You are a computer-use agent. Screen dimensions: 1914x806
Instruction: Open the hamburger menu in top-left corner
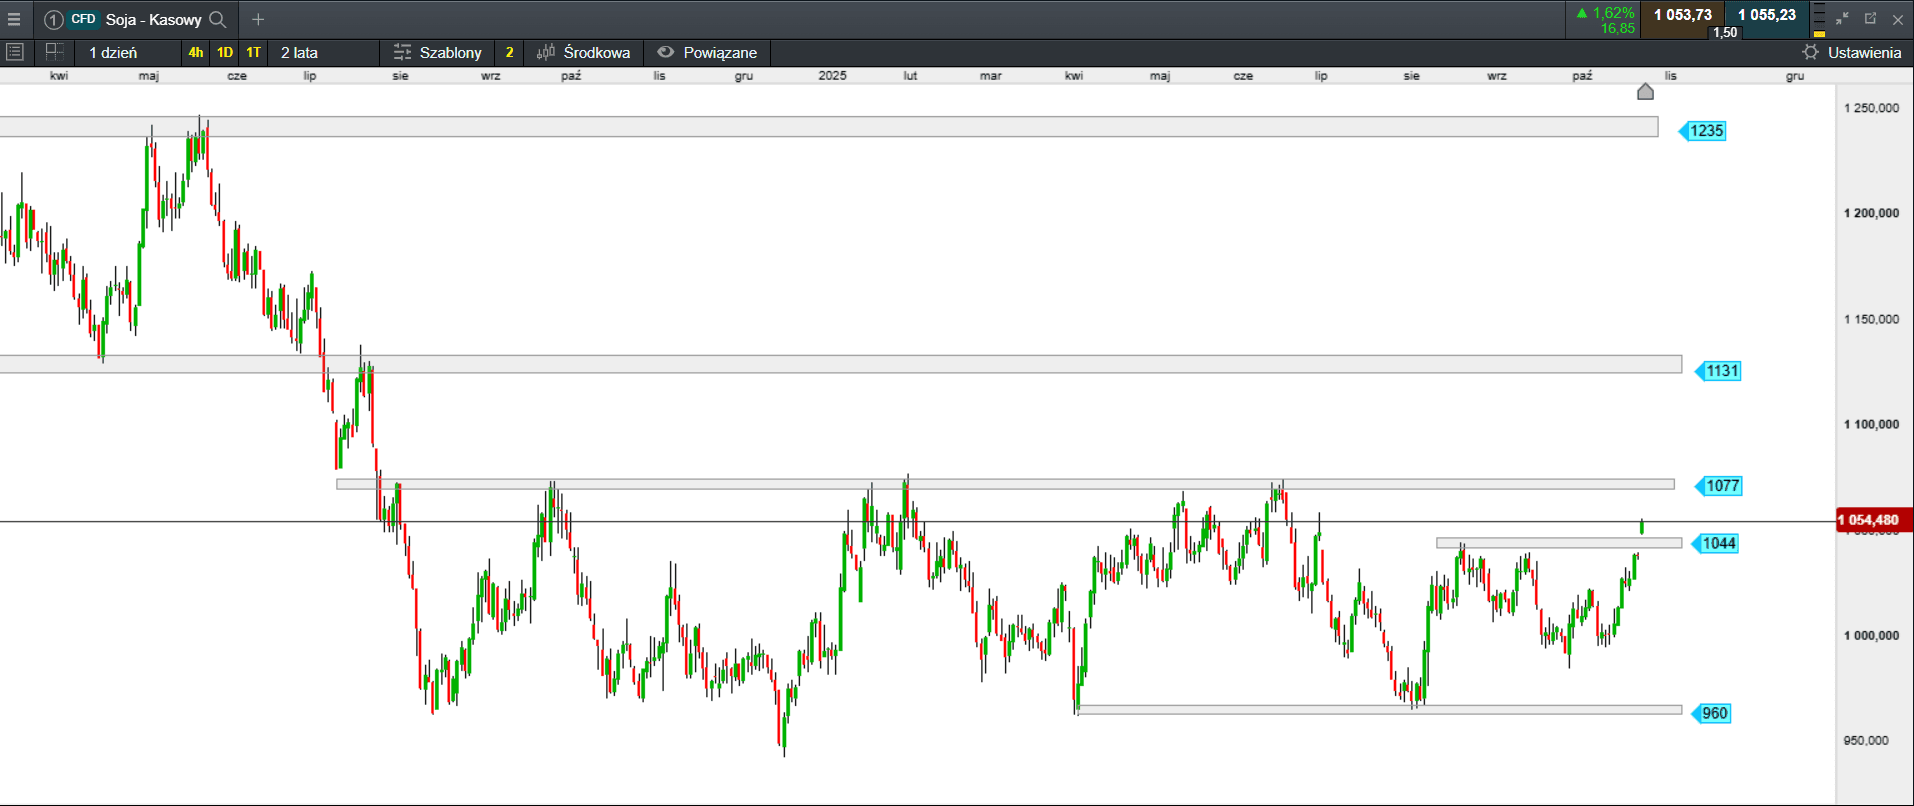pyautogui.click(x=14, y=19)
